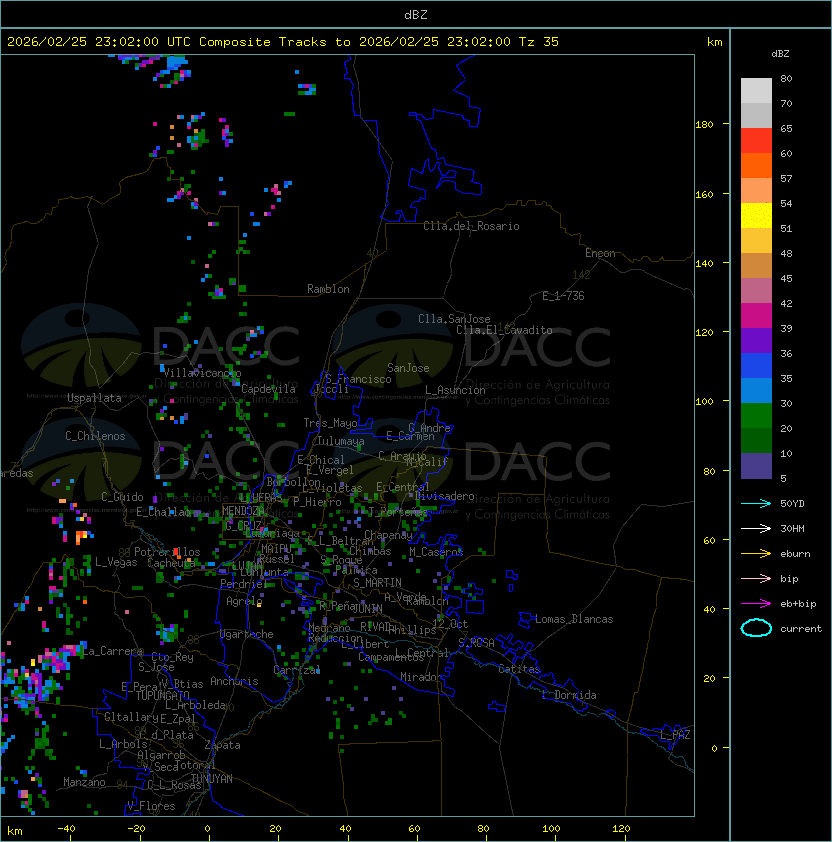The image size is (832, 842).
Task: Click the cyan 50YD arrow in legend
Action: (756, 504)
